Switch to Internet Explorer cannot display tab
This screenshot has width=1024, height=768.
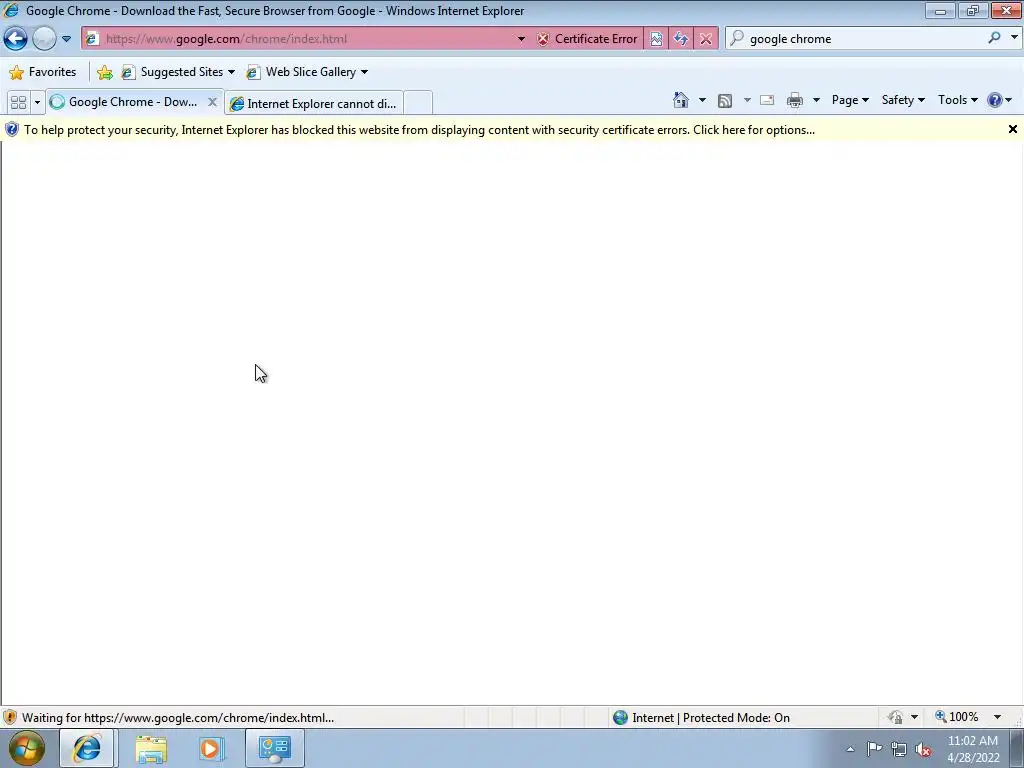tap(314, 103)
